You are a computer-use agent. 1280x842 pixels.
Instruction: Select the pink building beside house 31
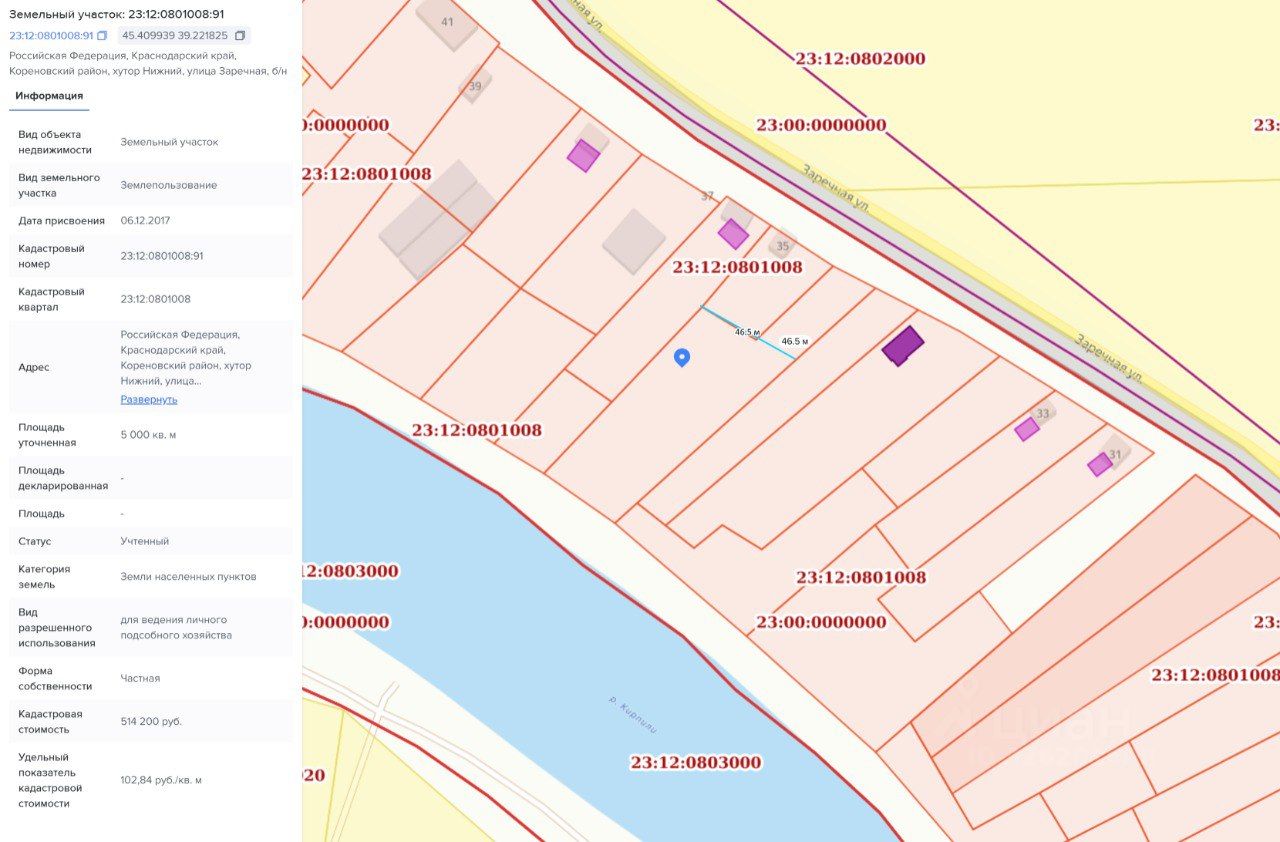tap(1100, 464)
